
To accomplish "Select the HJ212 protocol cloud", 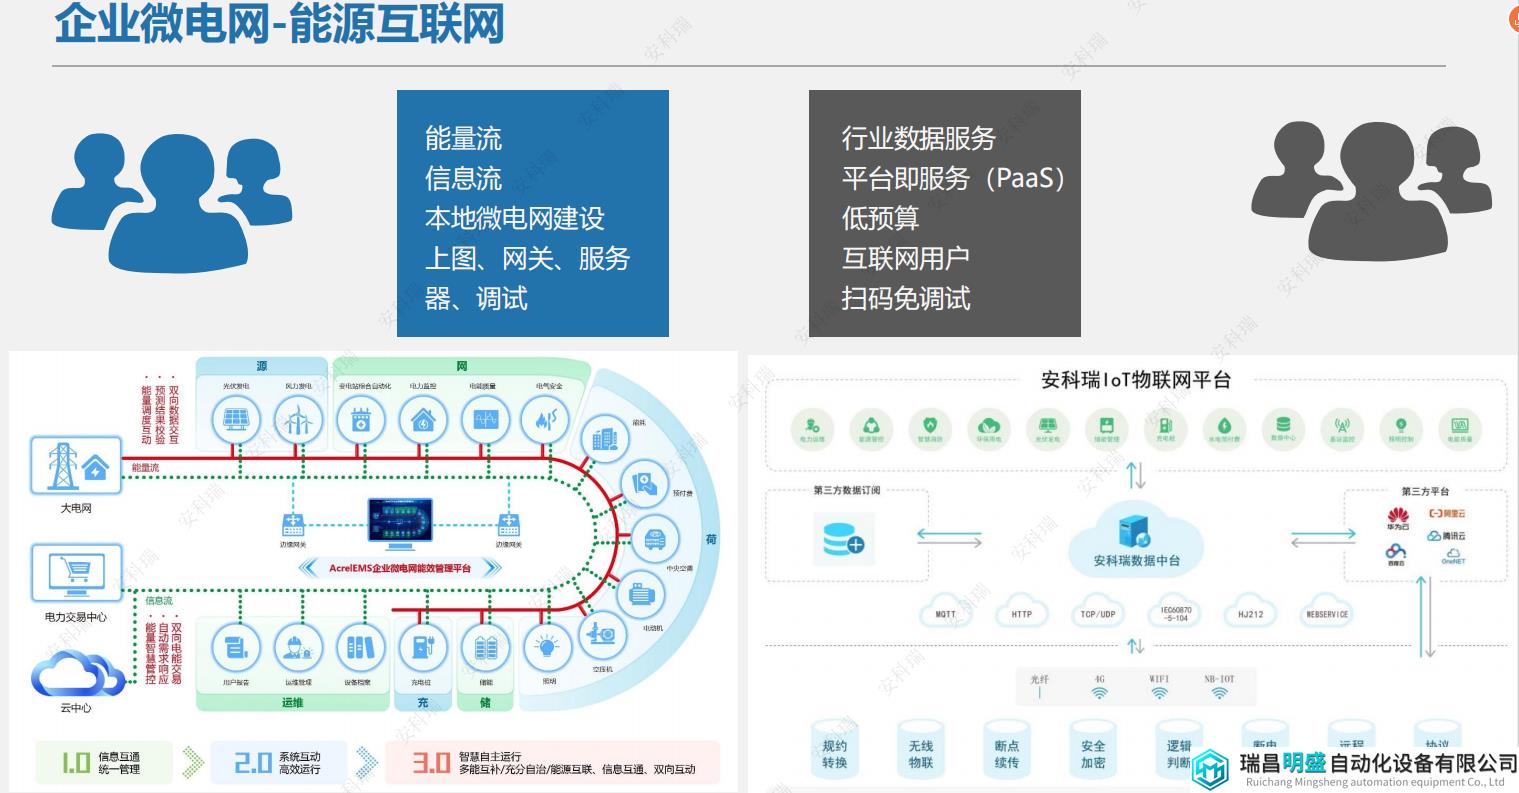I will (x=1251, y=614).
